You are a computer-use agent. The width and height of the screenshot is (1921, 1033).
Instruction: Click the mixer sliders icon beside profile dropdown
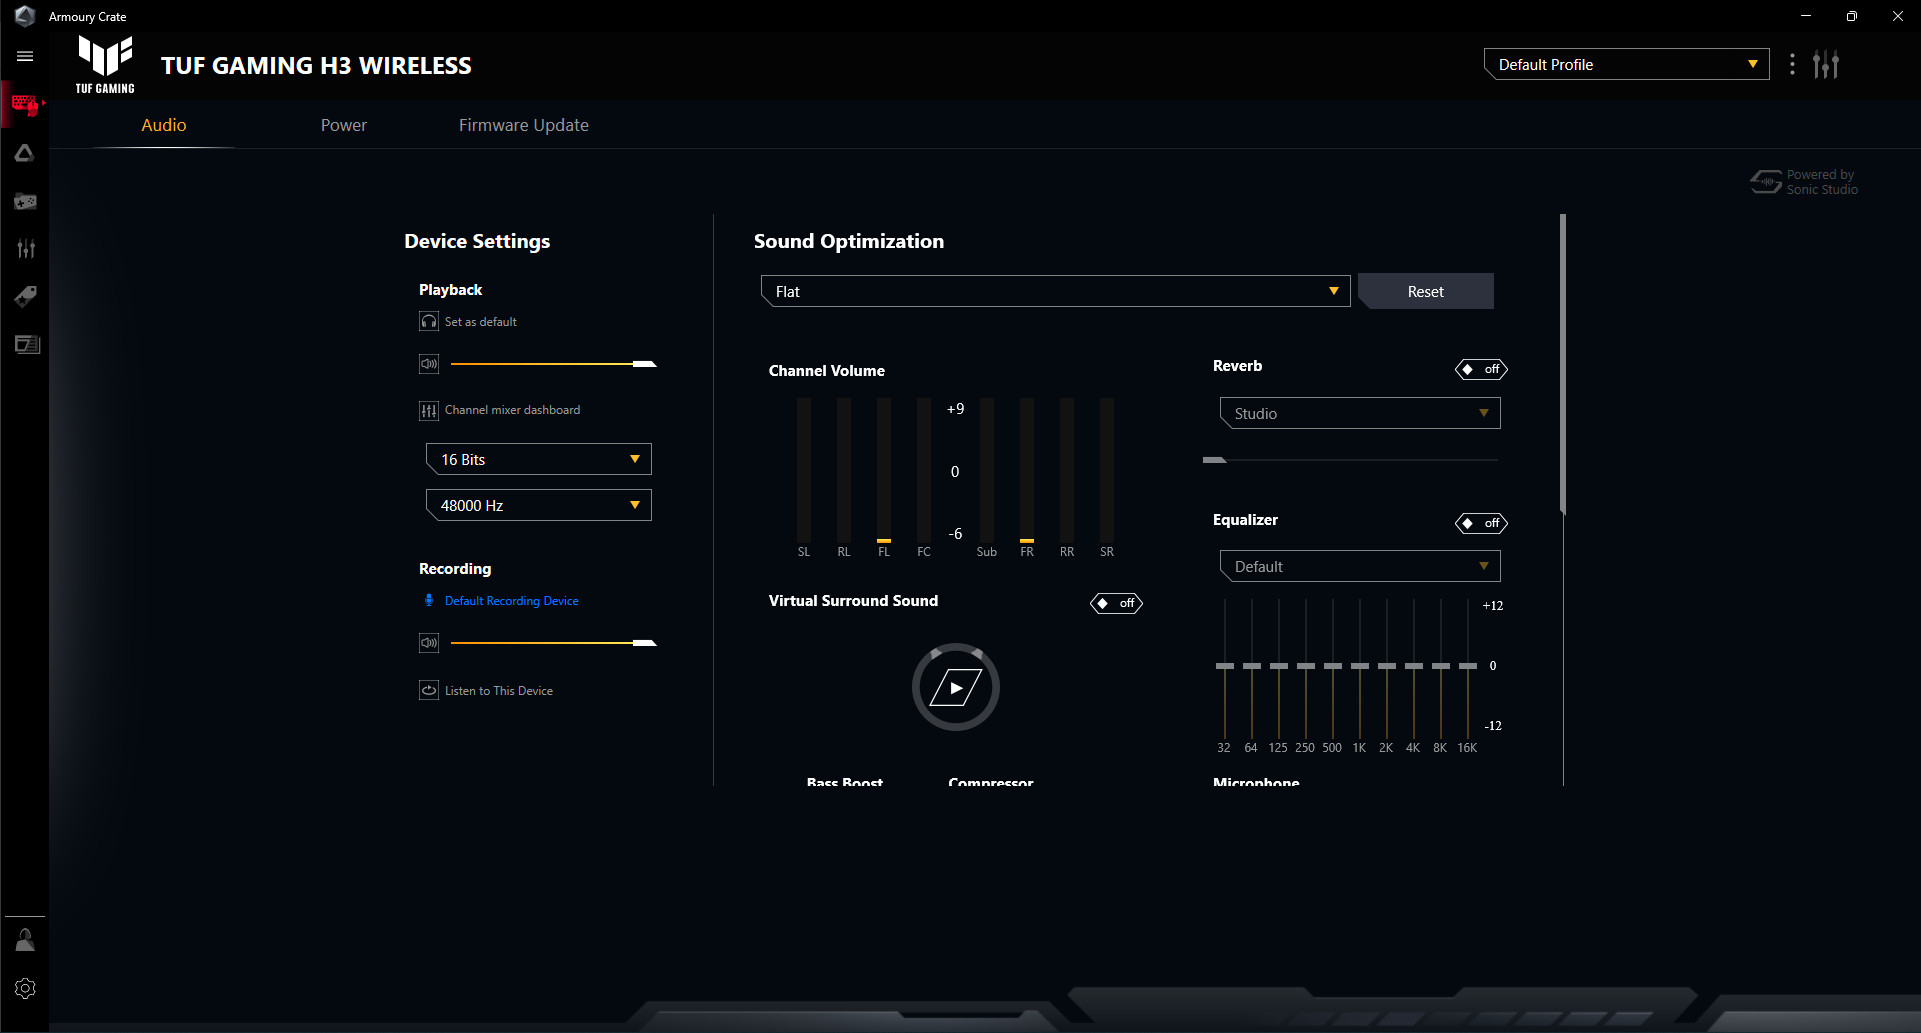click(x=1826, y=65)
